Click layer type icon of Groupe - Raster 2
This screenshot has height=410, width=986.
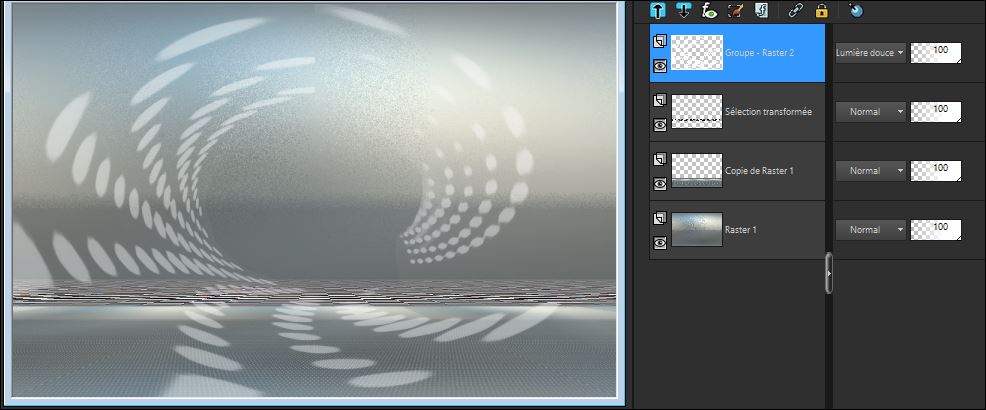(x=660, y=42)
